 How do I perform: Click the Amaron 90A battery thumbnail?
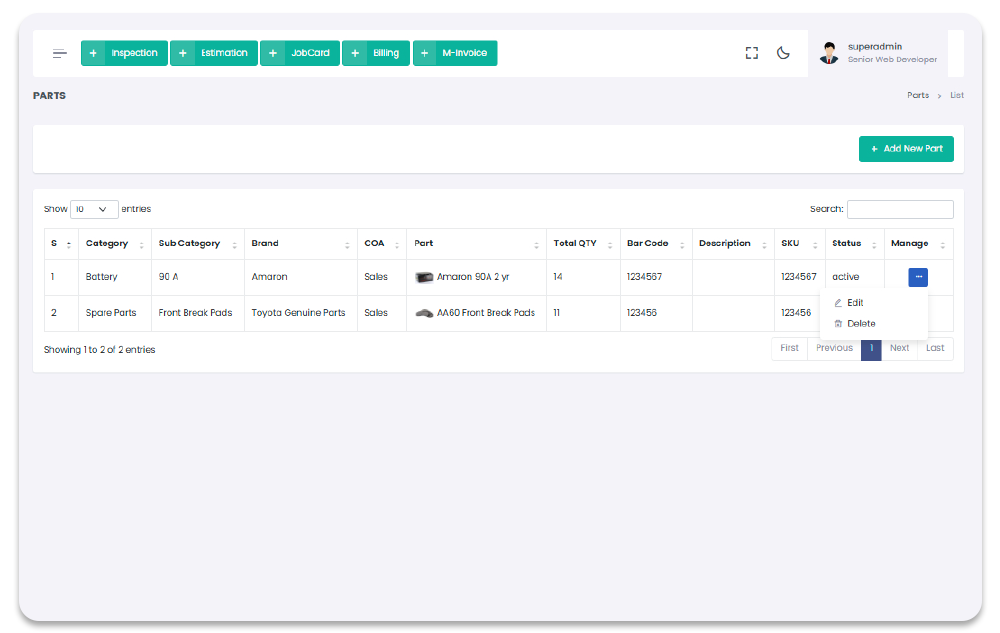(x=424, y=277)
